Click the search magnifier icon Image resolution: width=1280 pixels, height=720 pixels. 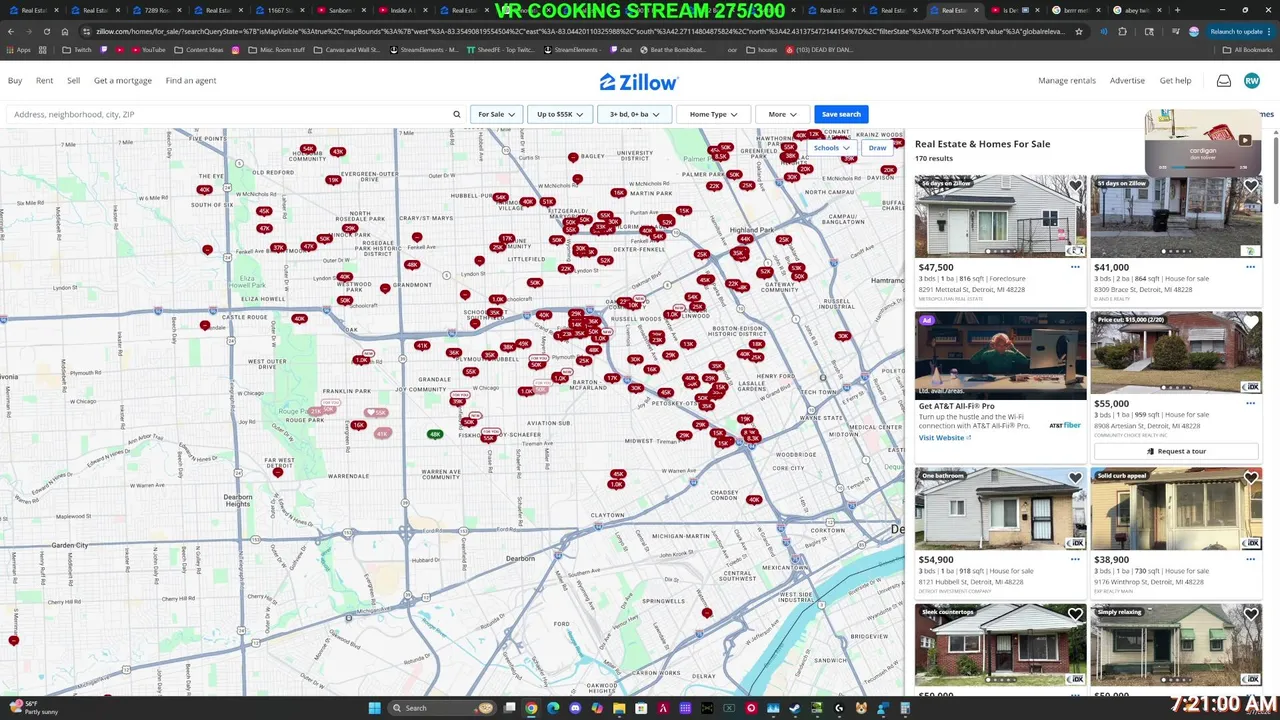[x=457, y=114]
